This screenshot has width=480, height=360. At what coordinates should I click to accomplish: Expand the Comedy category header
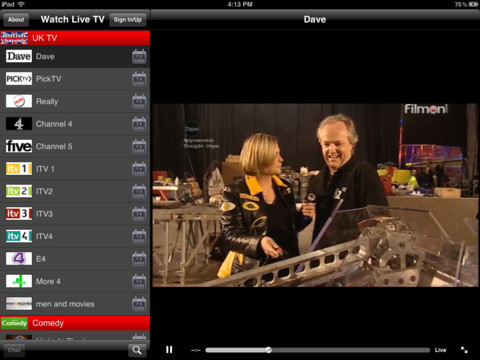point(75,323)
